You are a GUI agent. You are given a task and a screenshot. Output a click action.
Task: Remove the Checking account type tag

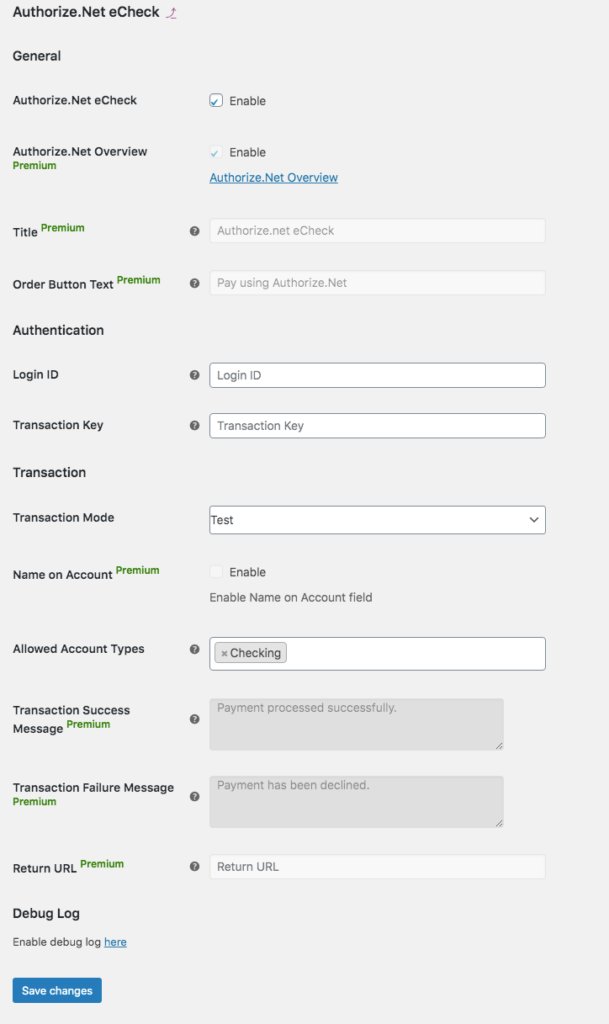[224, 653]
